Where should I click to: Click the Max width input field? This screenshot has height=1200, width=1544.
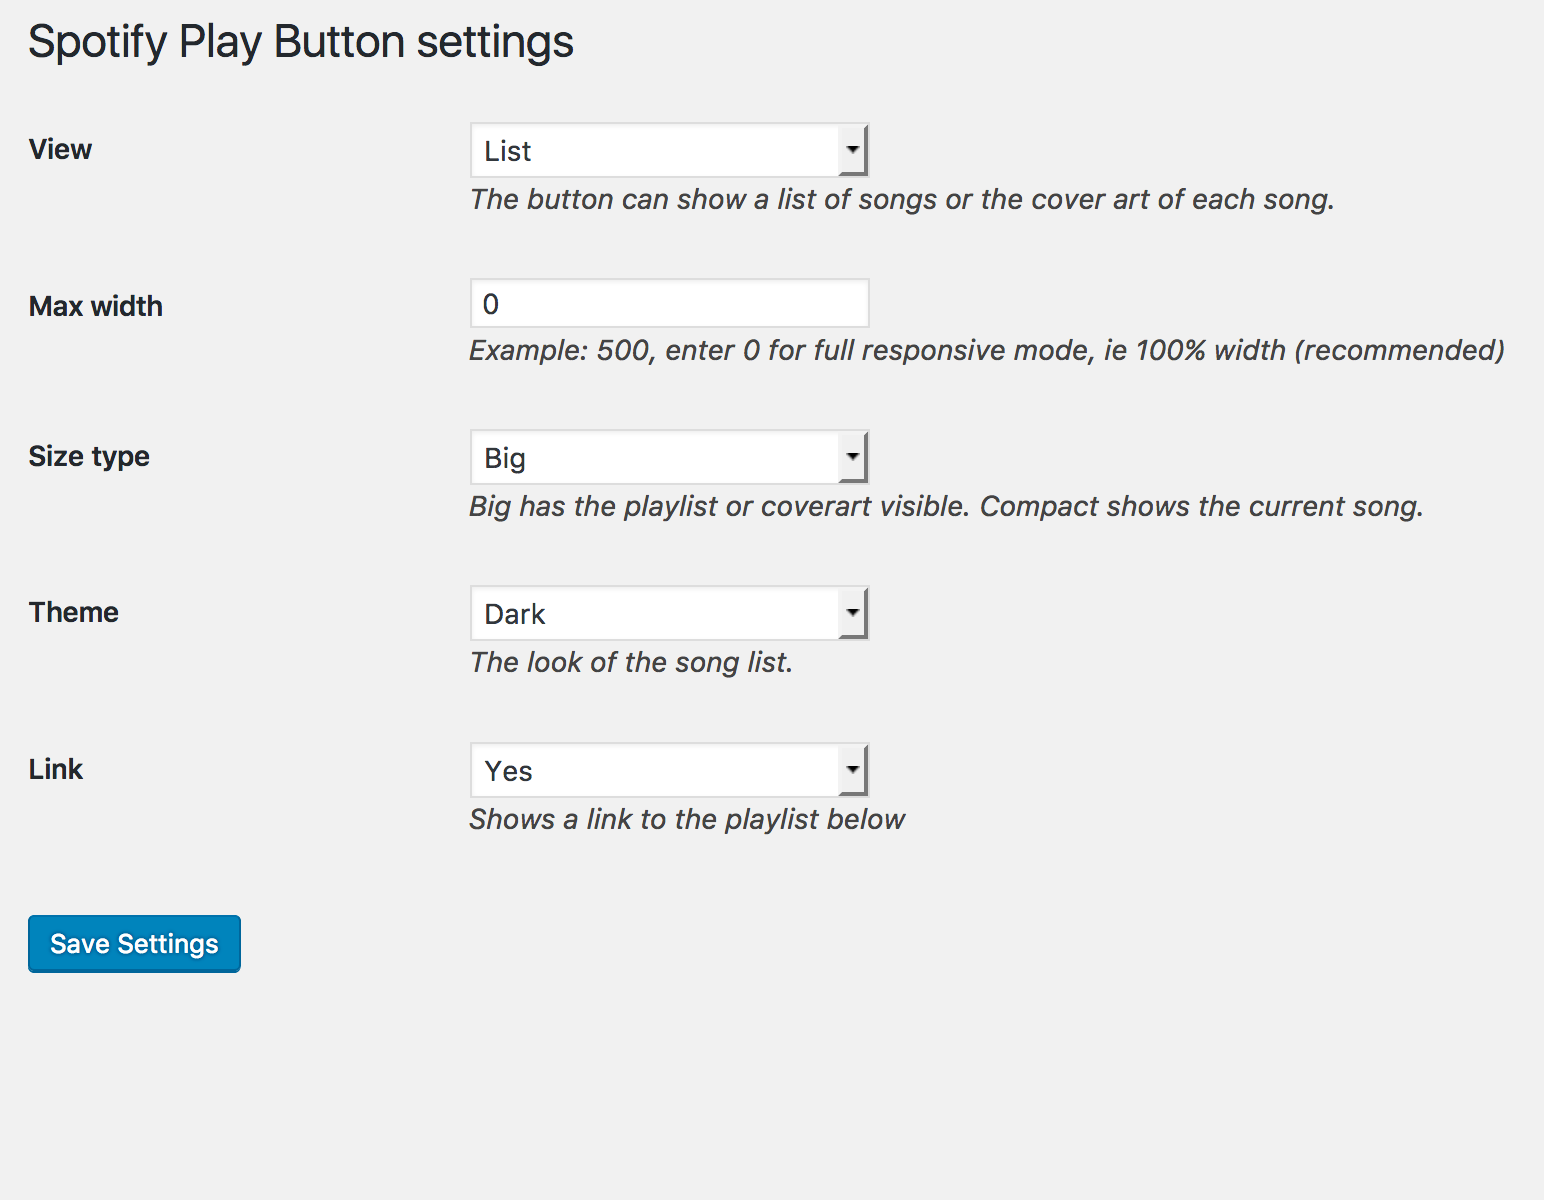669,304
